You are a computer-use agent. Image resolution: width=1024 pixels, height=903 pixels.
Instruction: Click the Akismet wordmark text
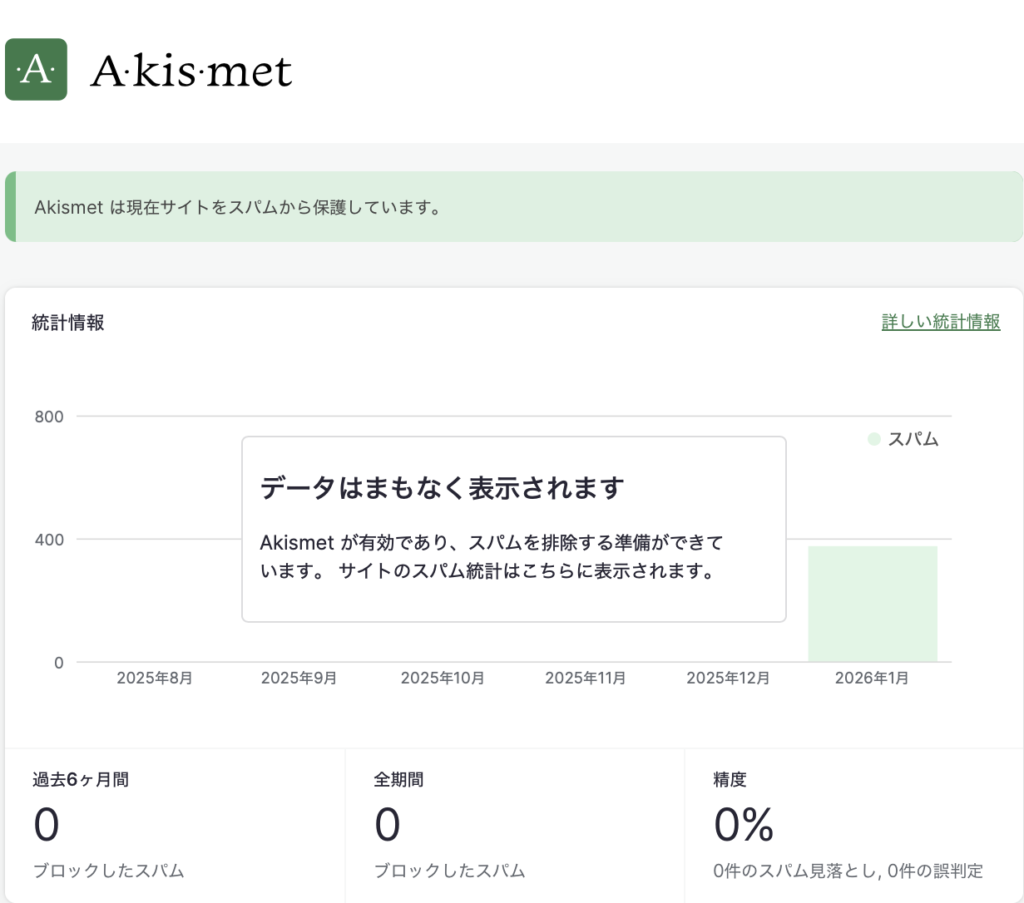pos(191,71)
